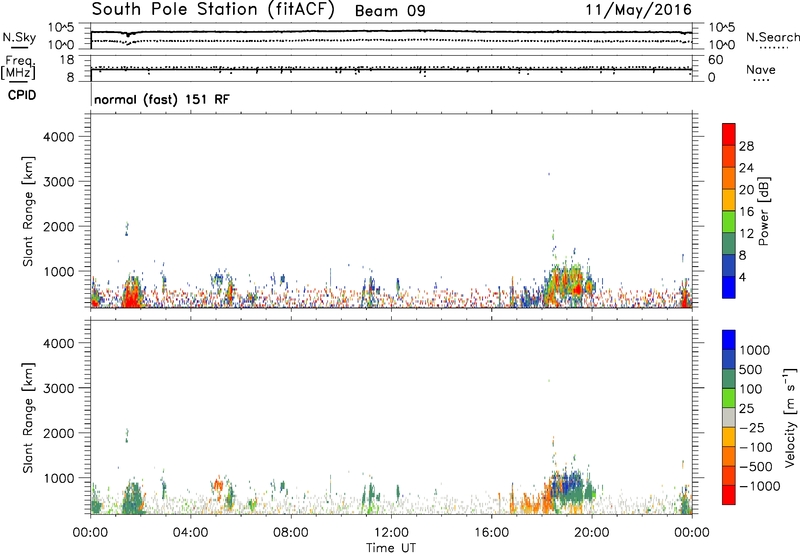Pick the red bottom segment of Velocity colorbar
Viewport: 800px width, 554px height.
(x=729, y=495)
